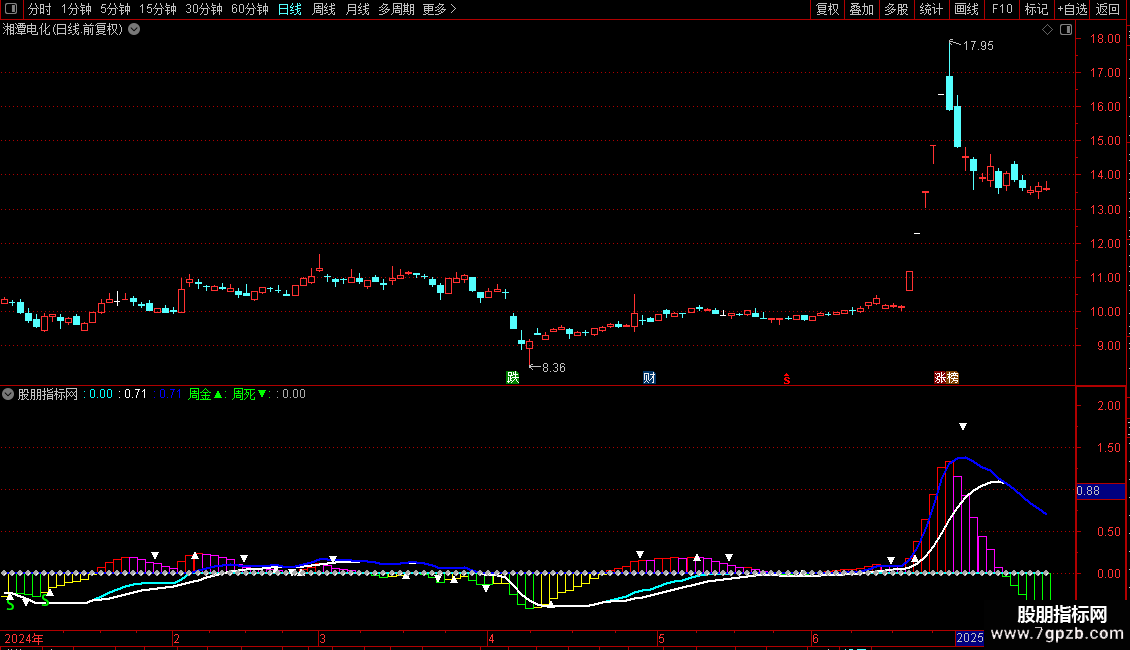This screenshot has width=1130, height=650.
Task: Click the 18.00 price axis label
Action: tap(1105, 38)
